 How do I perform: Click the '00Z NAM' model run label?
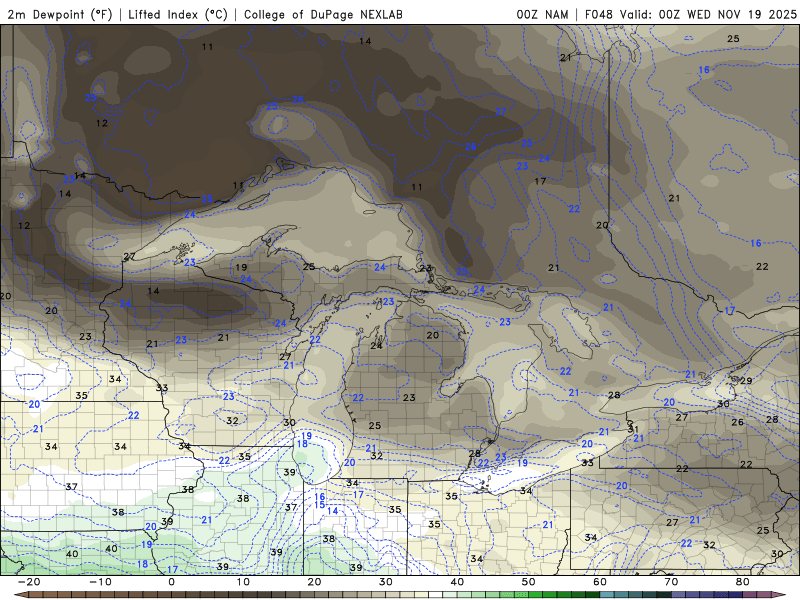tap(542, 14)
